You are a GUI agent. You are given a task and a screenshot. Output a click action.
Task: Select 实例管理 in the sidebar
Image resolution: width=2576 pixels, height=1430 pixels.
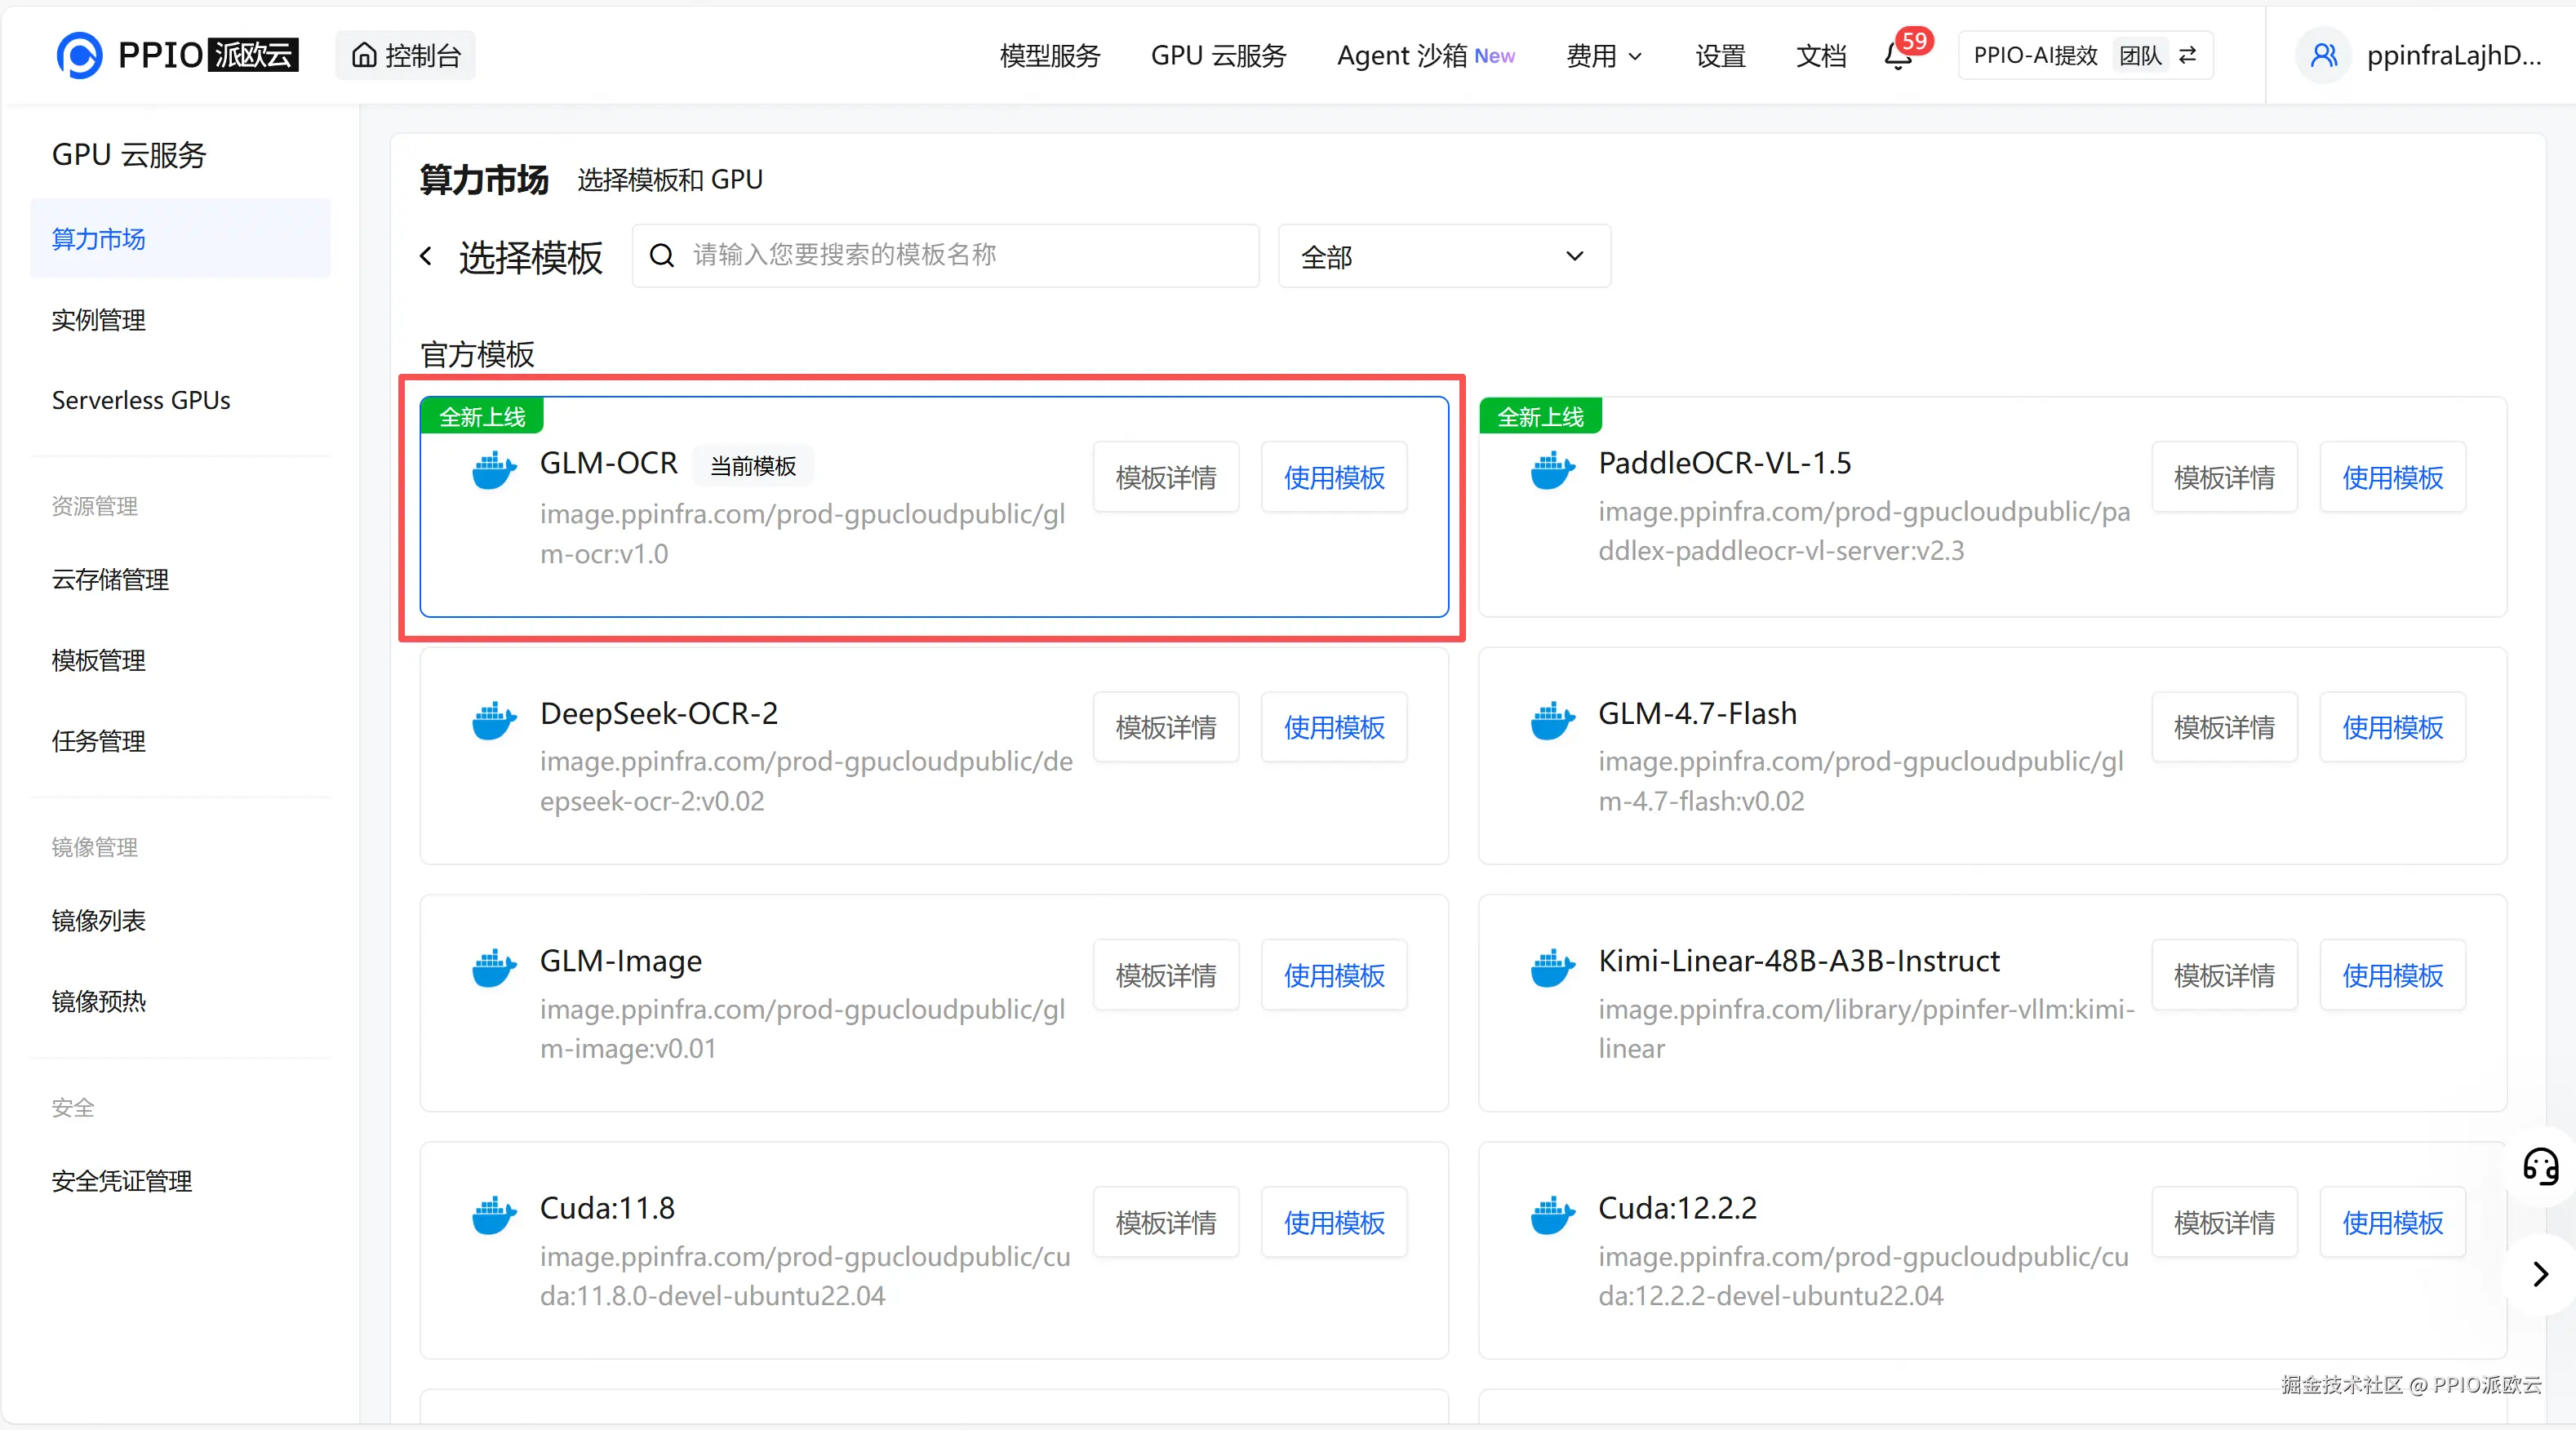99,320
